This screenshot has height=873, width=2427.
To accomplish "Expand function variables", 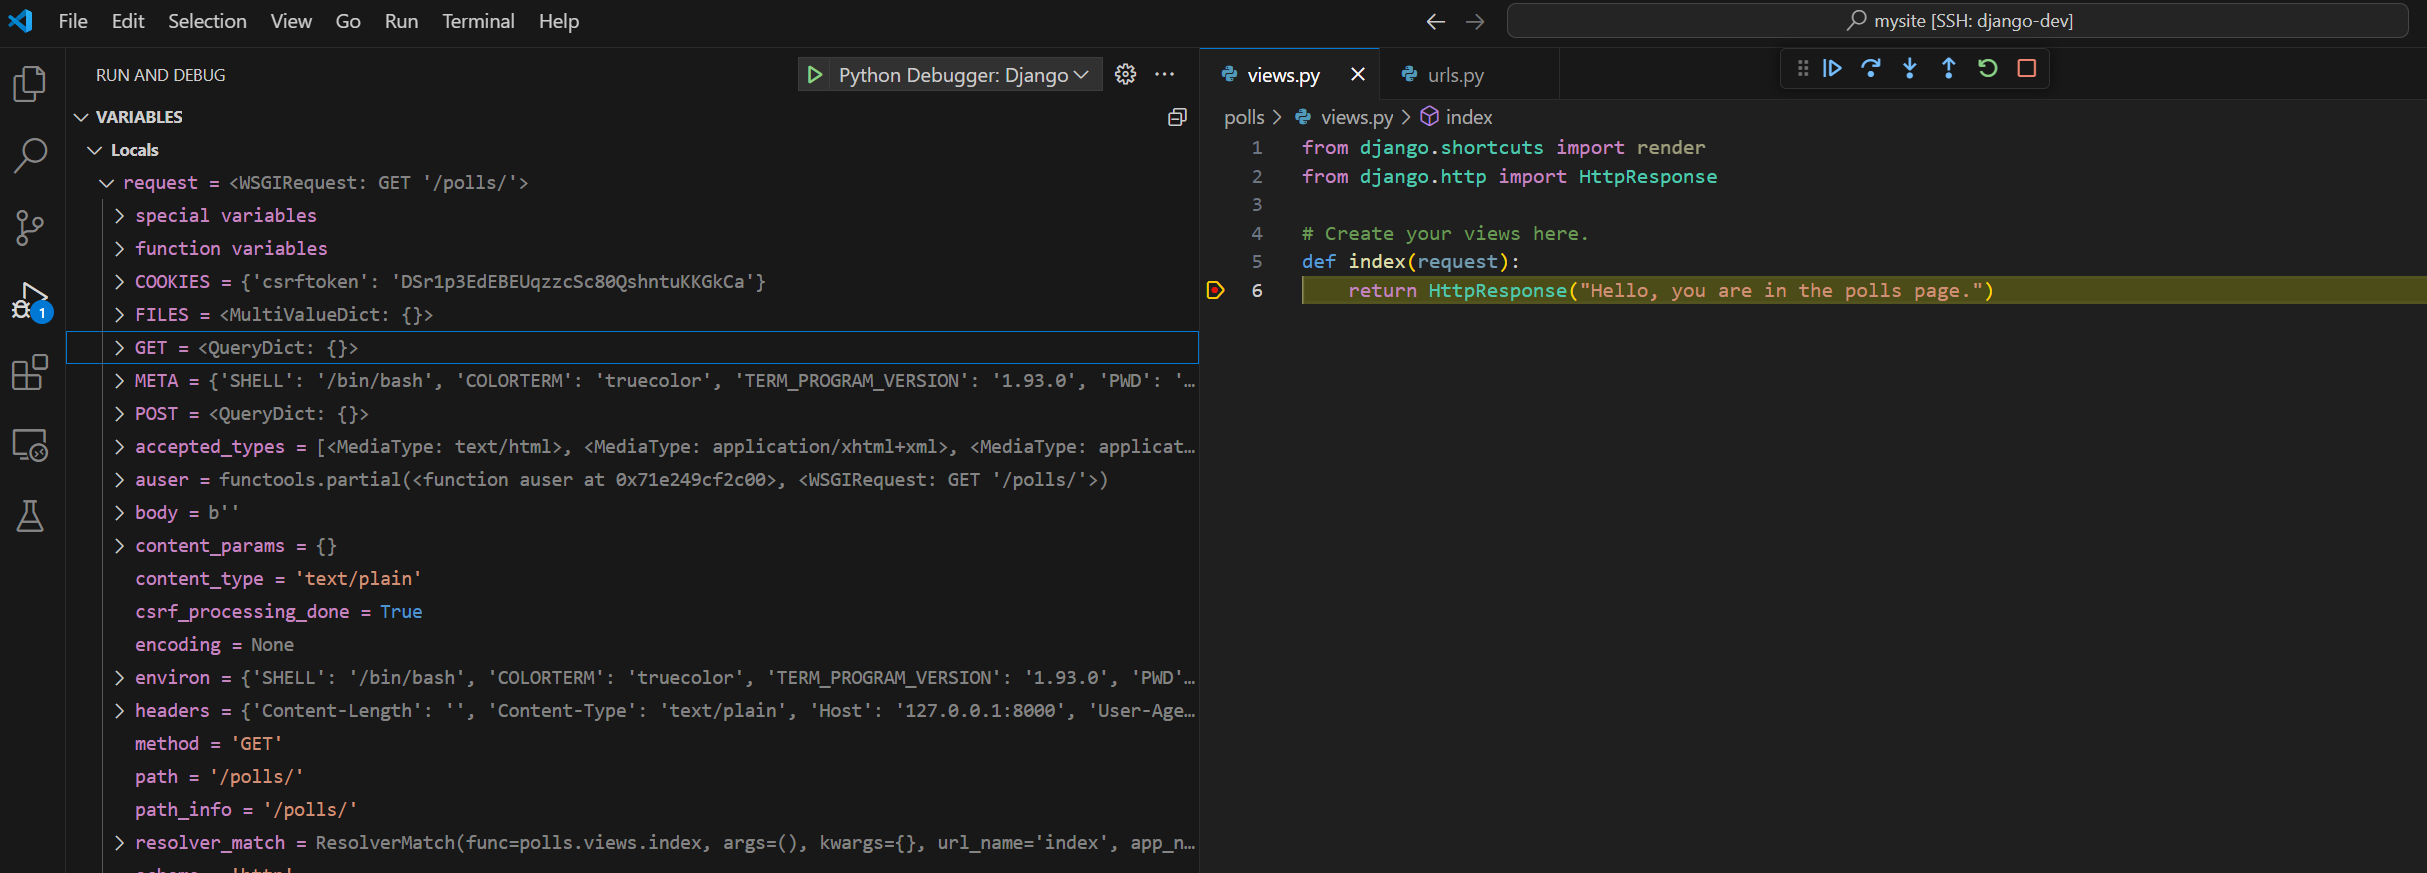I will [119, 249].
